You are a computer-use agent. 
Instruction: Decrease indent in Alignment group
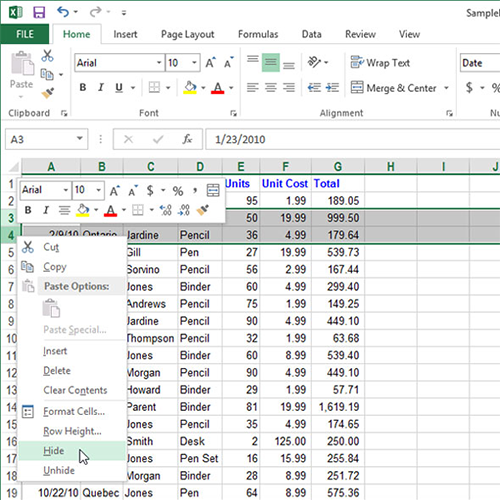point(314,88)
